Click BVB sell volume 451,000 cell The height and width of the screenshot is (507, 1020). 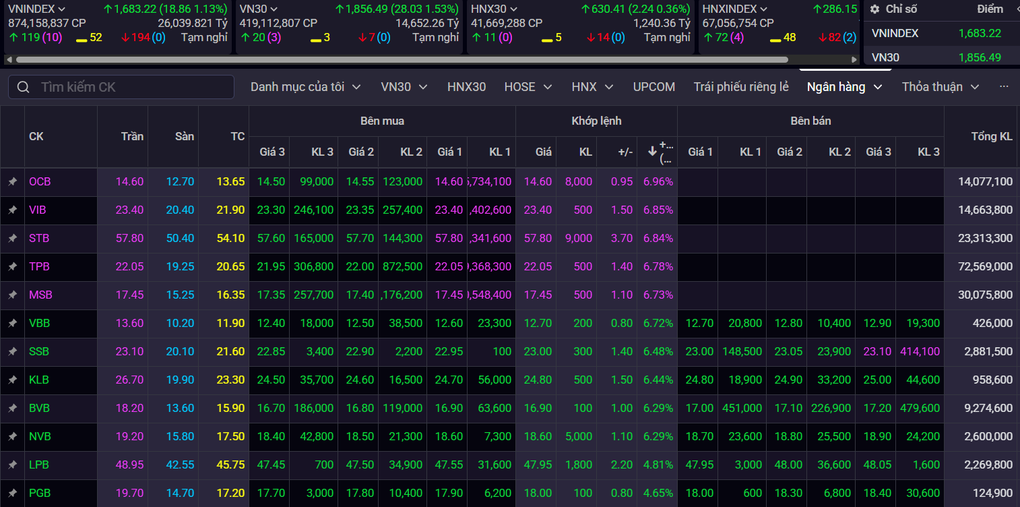pyautogui.click(x=742, y=408)
